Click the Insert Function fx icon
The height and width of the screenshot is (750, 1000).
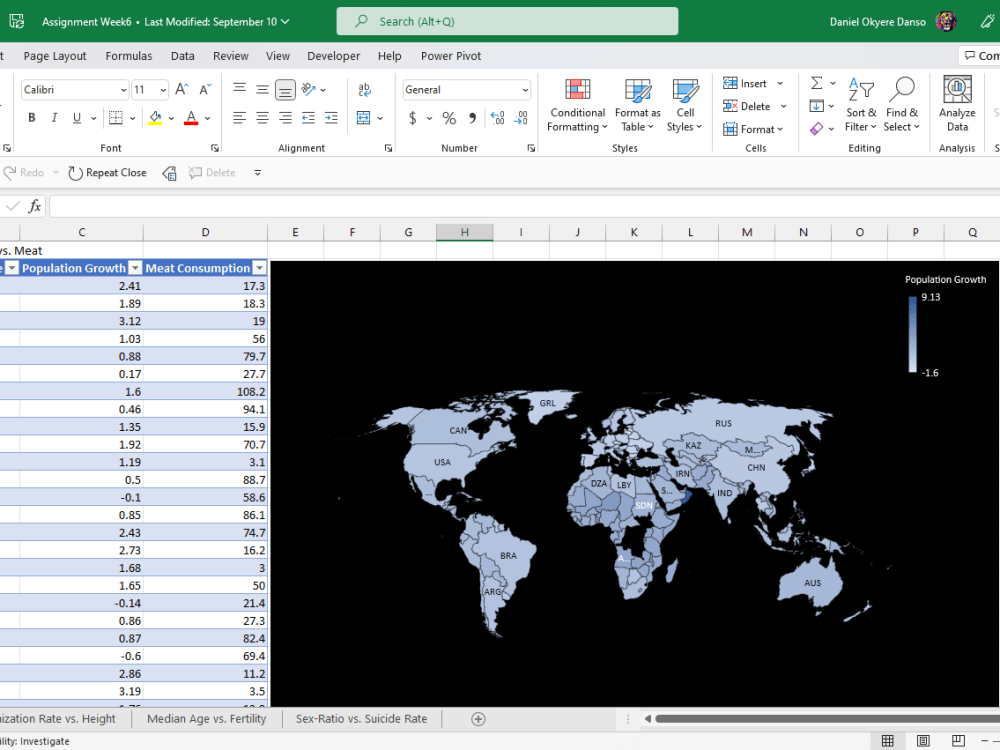pyautogui.click(x=34, y=206)
